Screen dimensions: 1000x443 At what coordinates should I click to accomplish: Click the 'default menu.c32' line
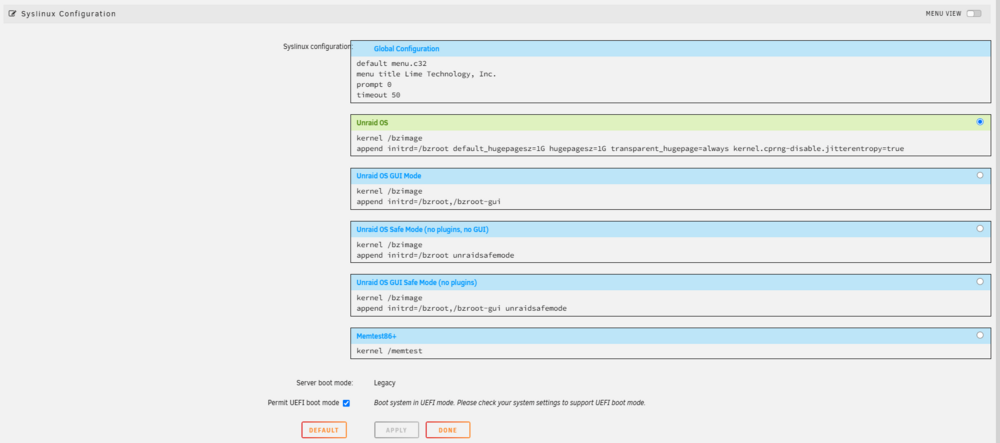click(x=392, y=64)
